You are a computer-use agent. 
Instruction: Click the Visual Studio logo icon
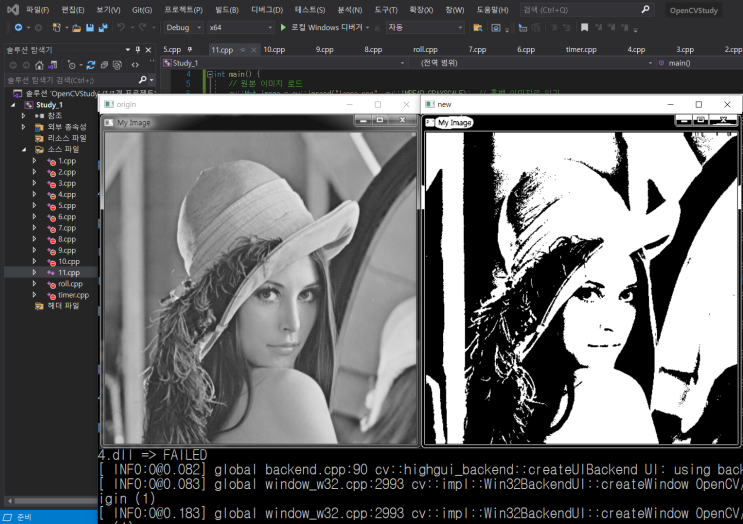tap(13, 9)
